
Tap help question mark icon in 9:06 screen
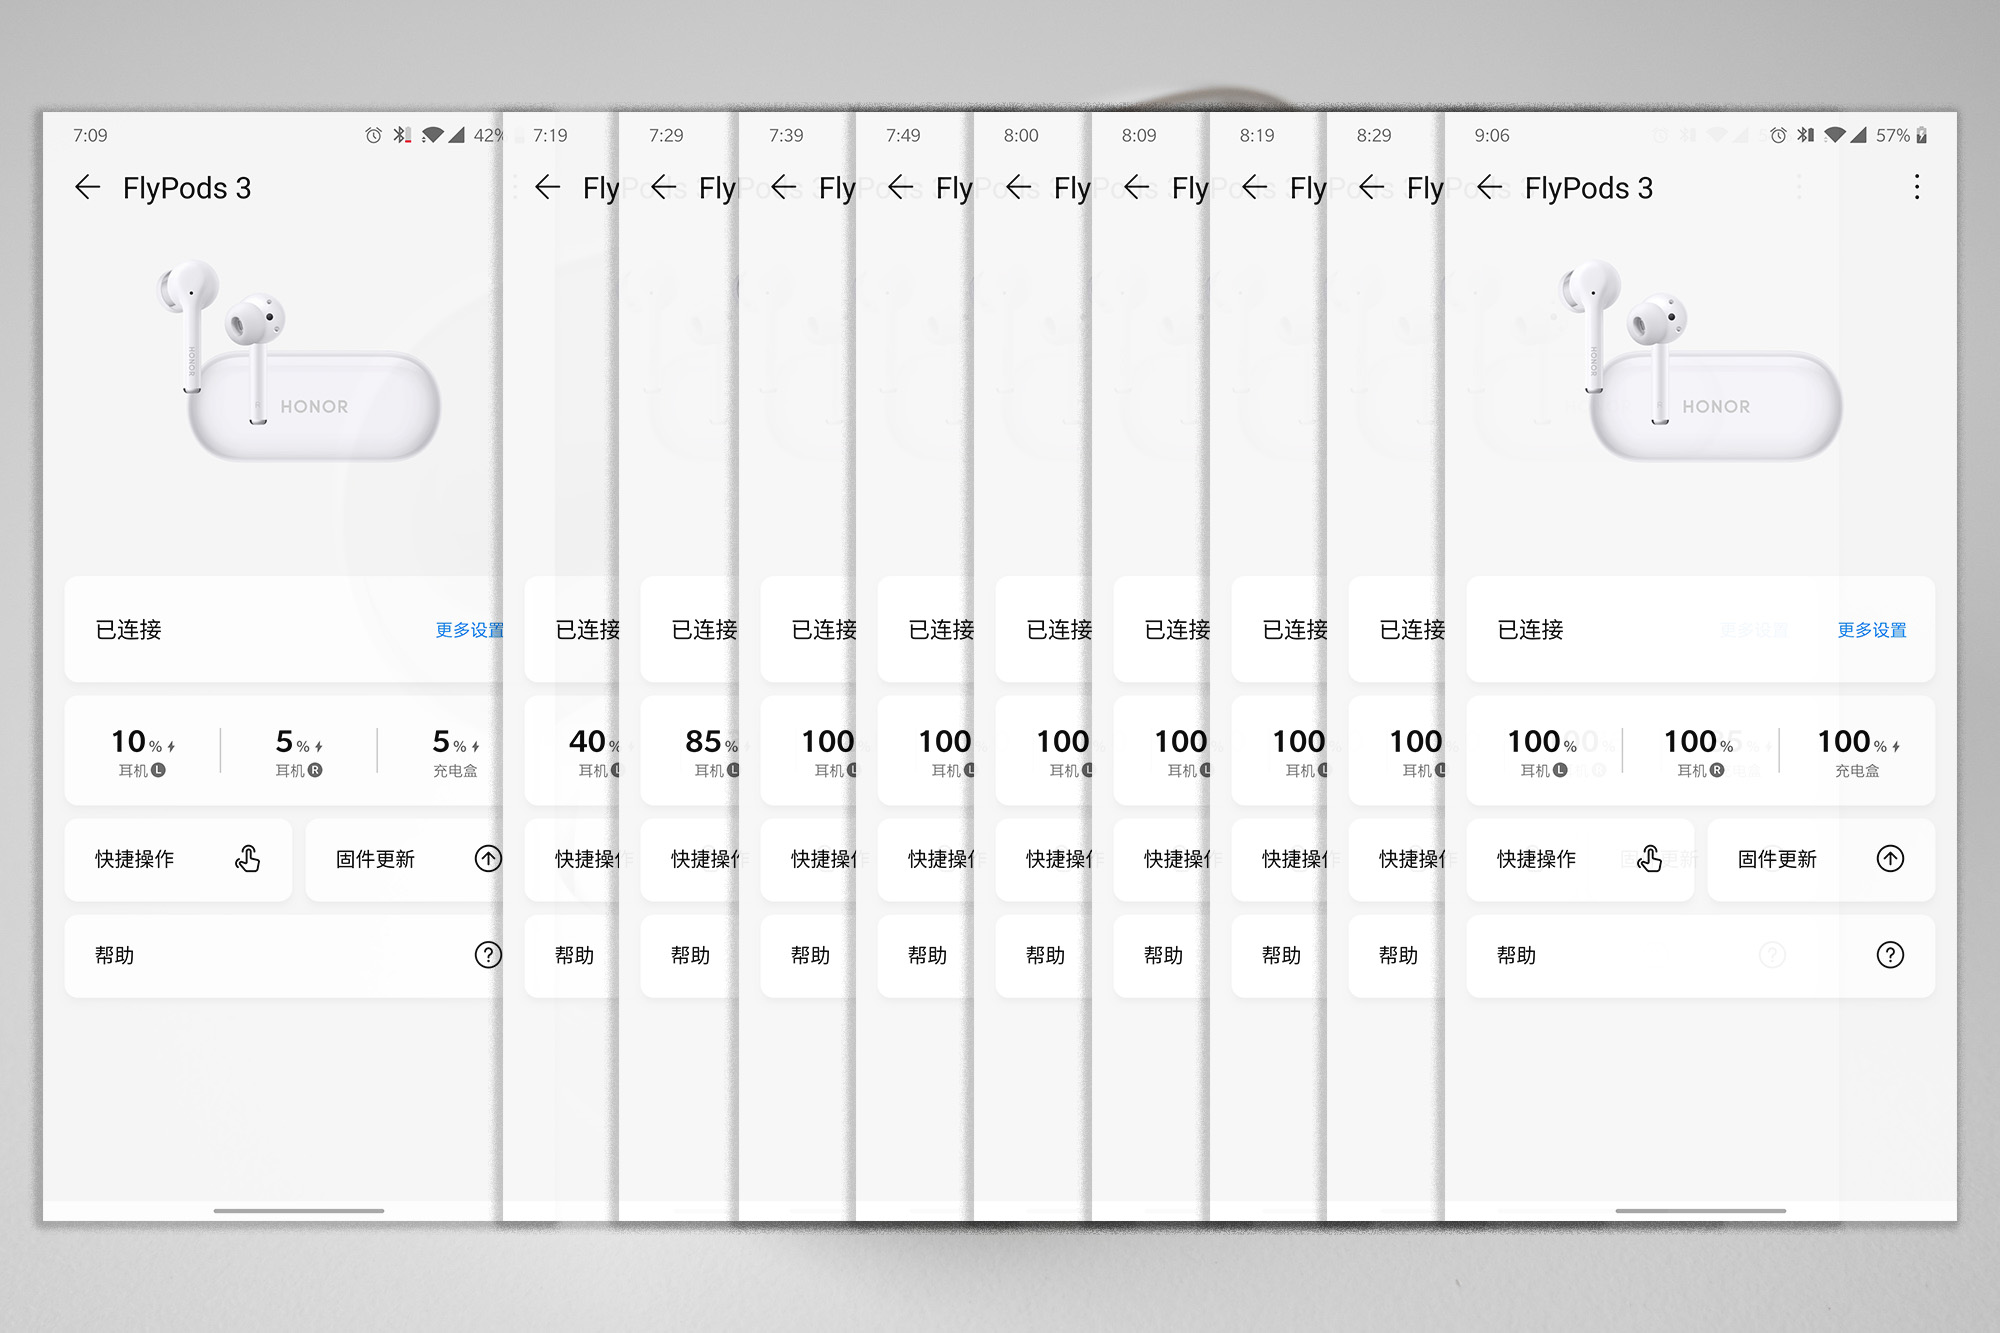(x=1889, y=955)
